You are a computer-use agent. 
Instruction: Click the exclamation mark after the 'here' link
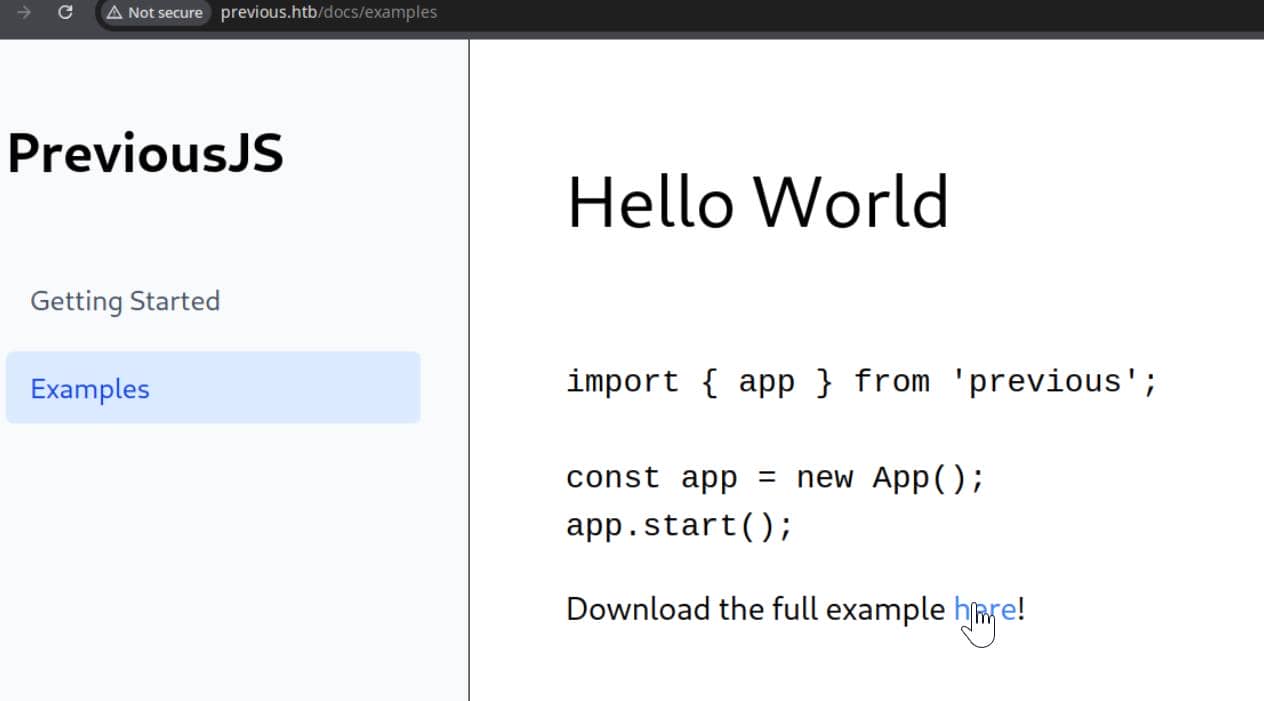(x=1021, y=608)
